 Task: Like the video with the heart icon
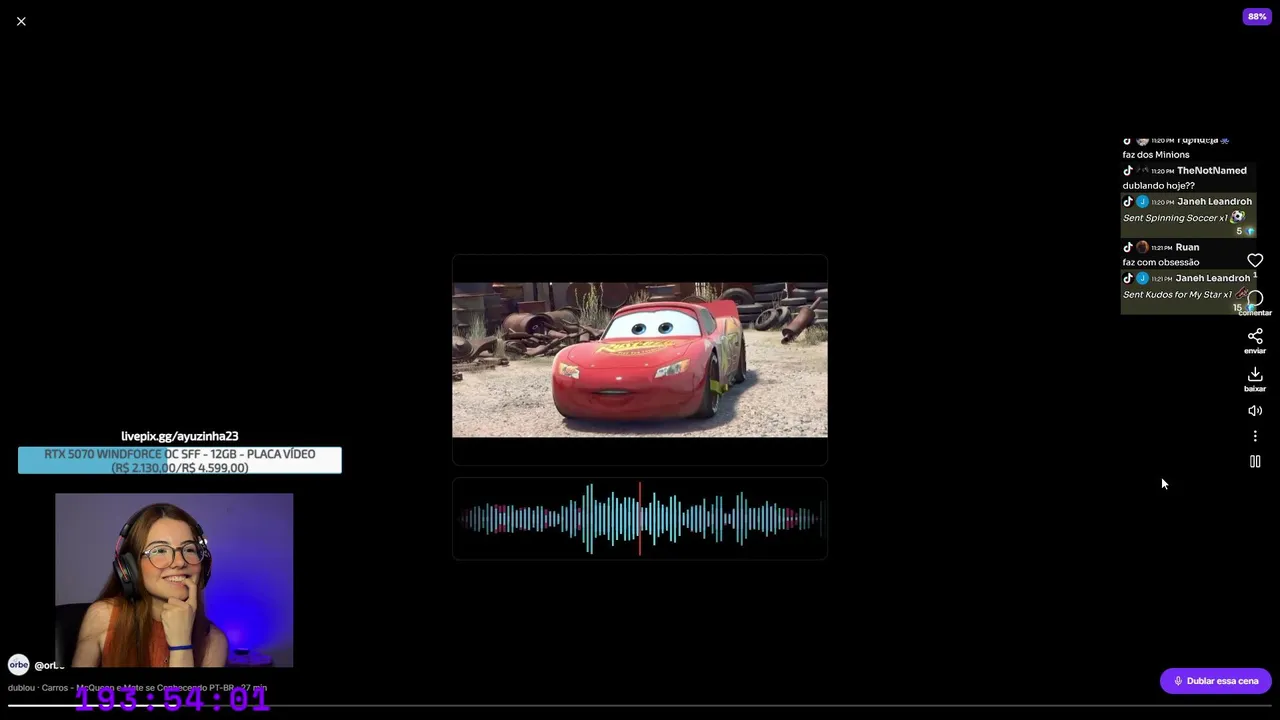coord(1255,261)
